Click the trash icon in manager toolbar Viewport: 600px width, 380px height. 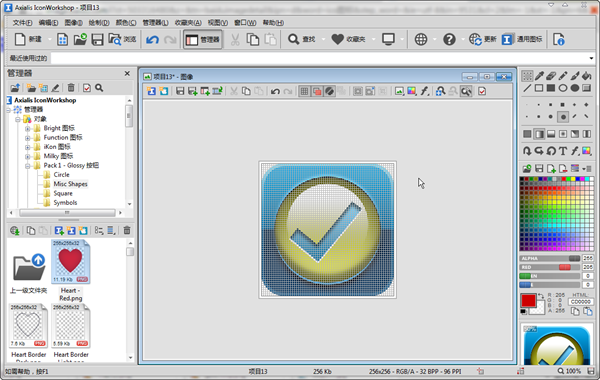[71, 88]
